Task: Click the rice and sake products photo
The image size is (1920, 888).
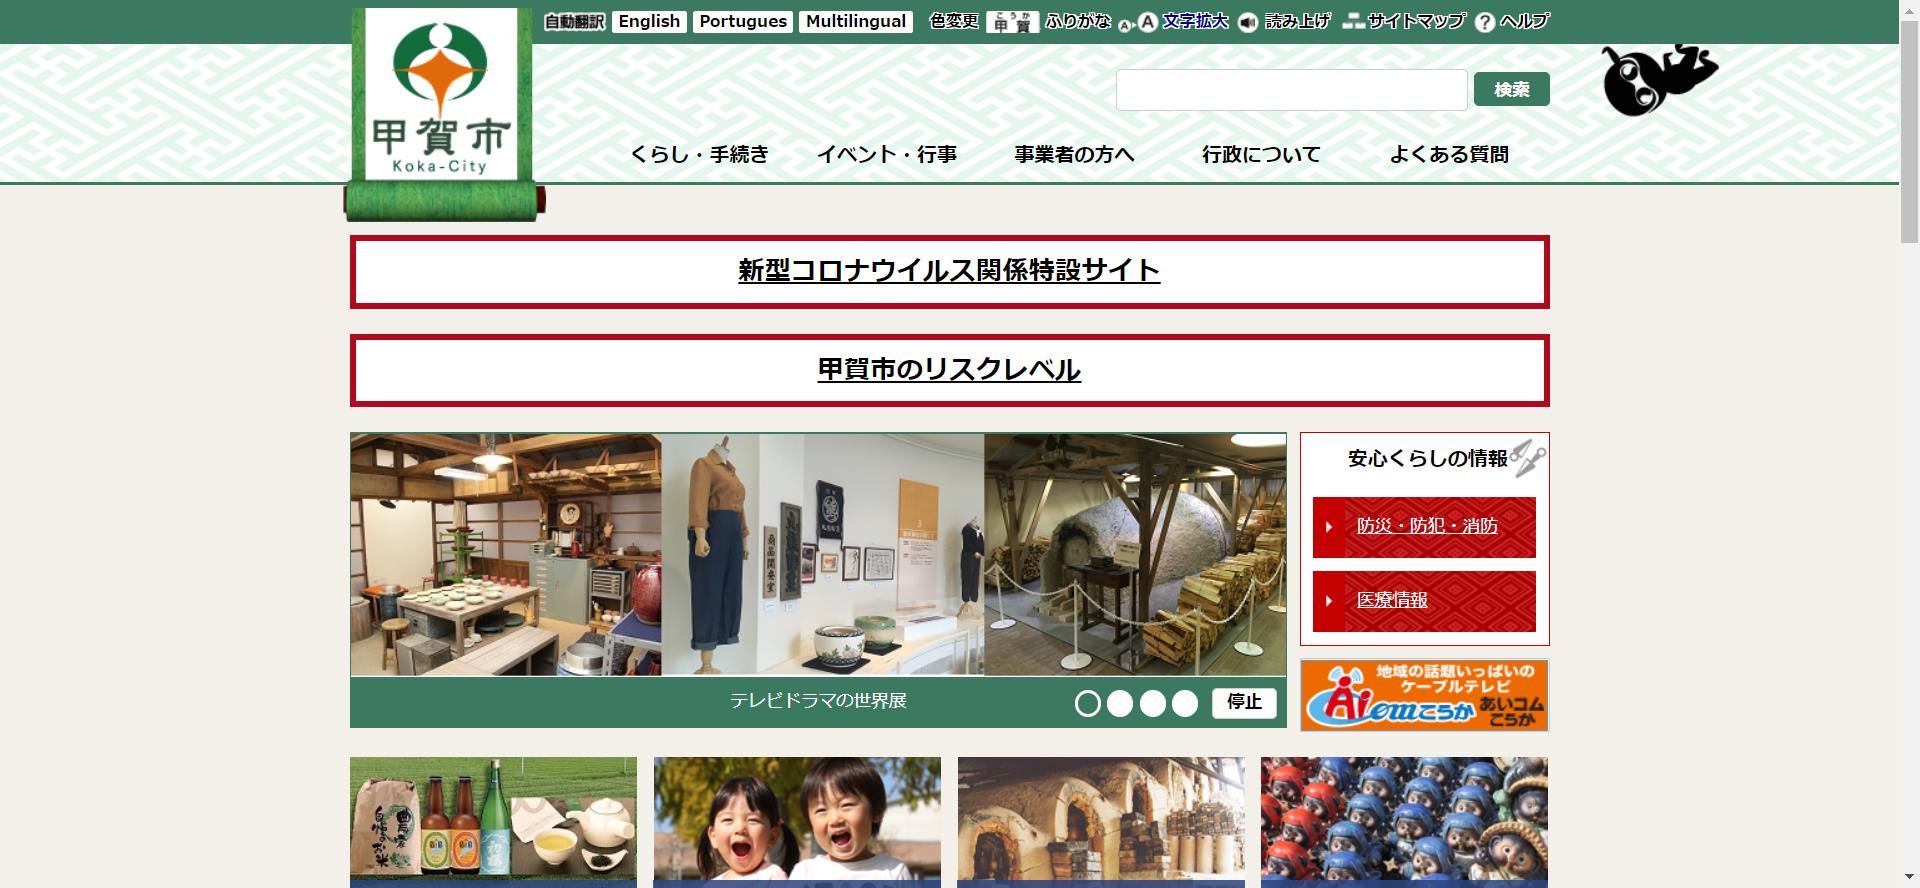Action: tap(493, 822)
